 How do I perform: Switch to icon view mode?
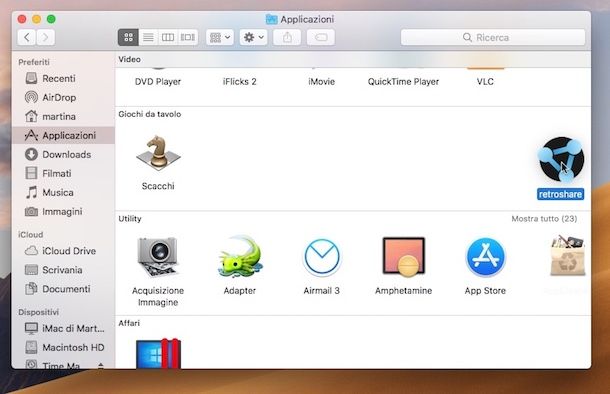(x=128, y=37)
